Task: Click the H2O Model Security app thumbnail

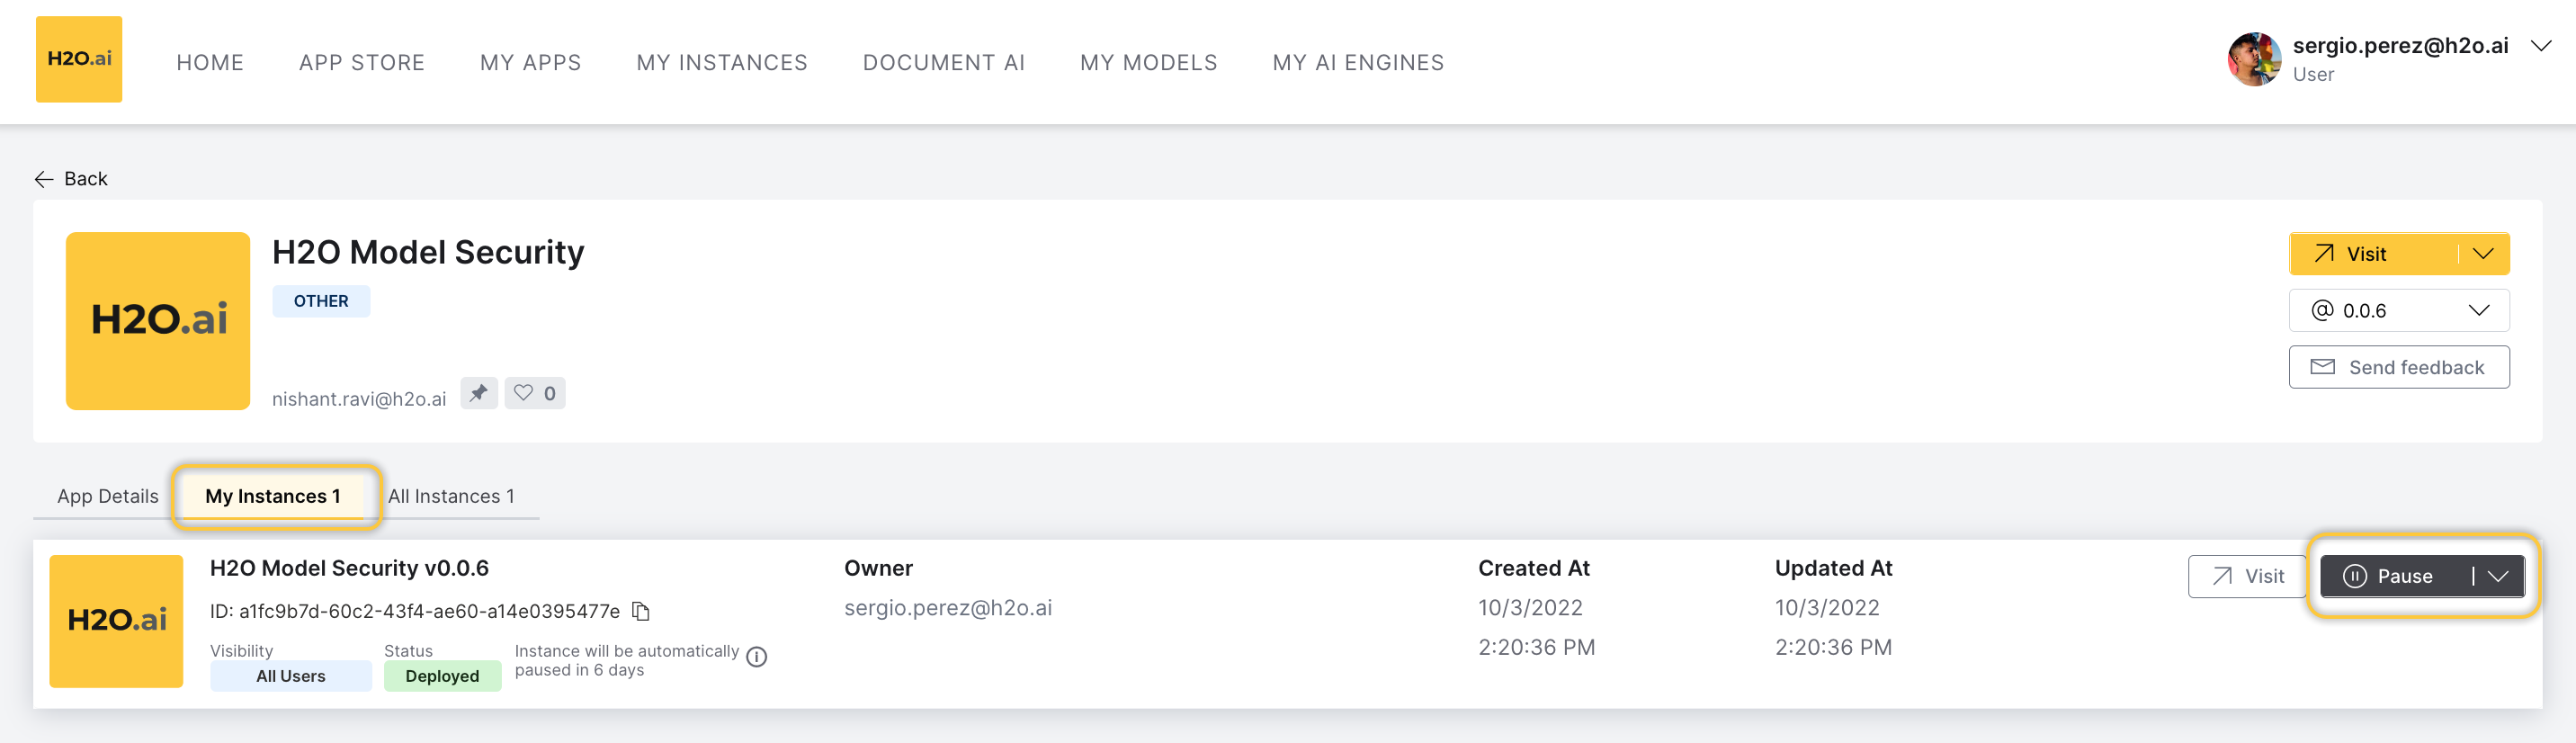Action: click(x=158, y=321)
